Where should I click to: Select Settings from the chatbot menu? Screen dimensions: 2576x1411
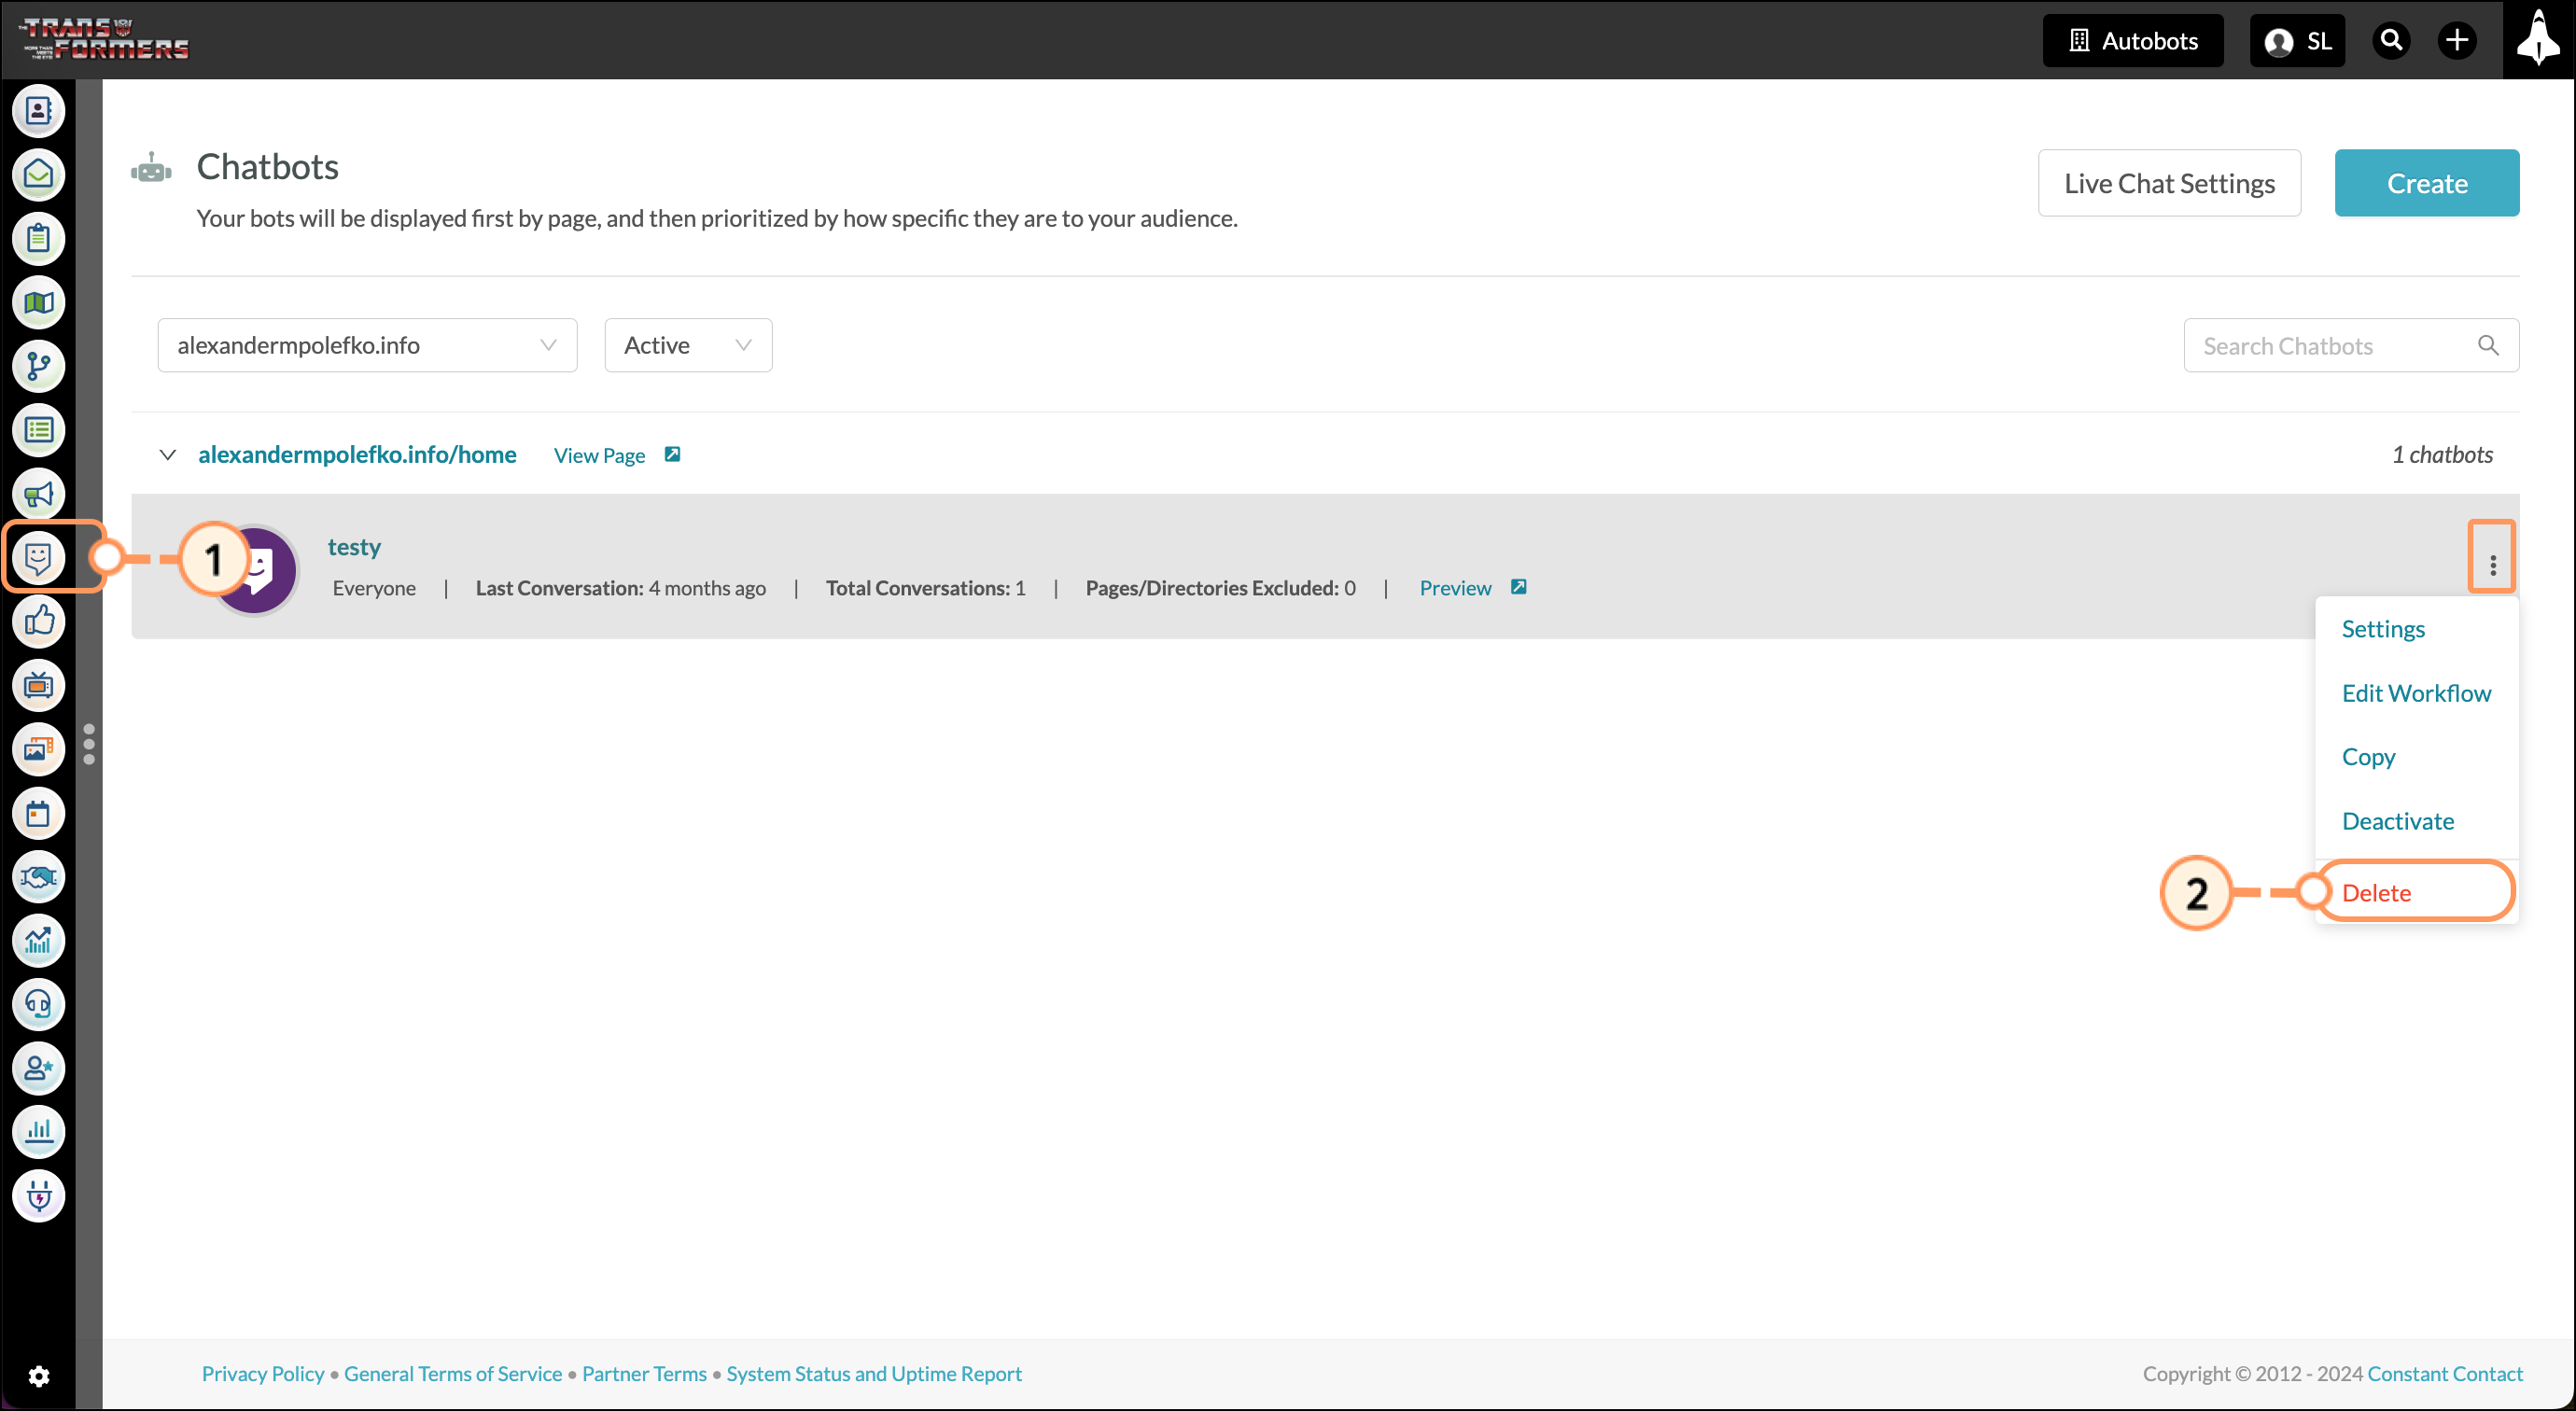pyautogui.click(x=2383, y=629)
